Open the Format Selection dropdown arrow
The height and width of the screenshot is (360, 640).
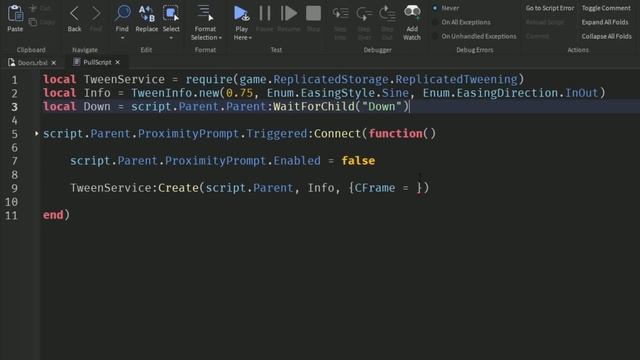[x=220, y=38]
